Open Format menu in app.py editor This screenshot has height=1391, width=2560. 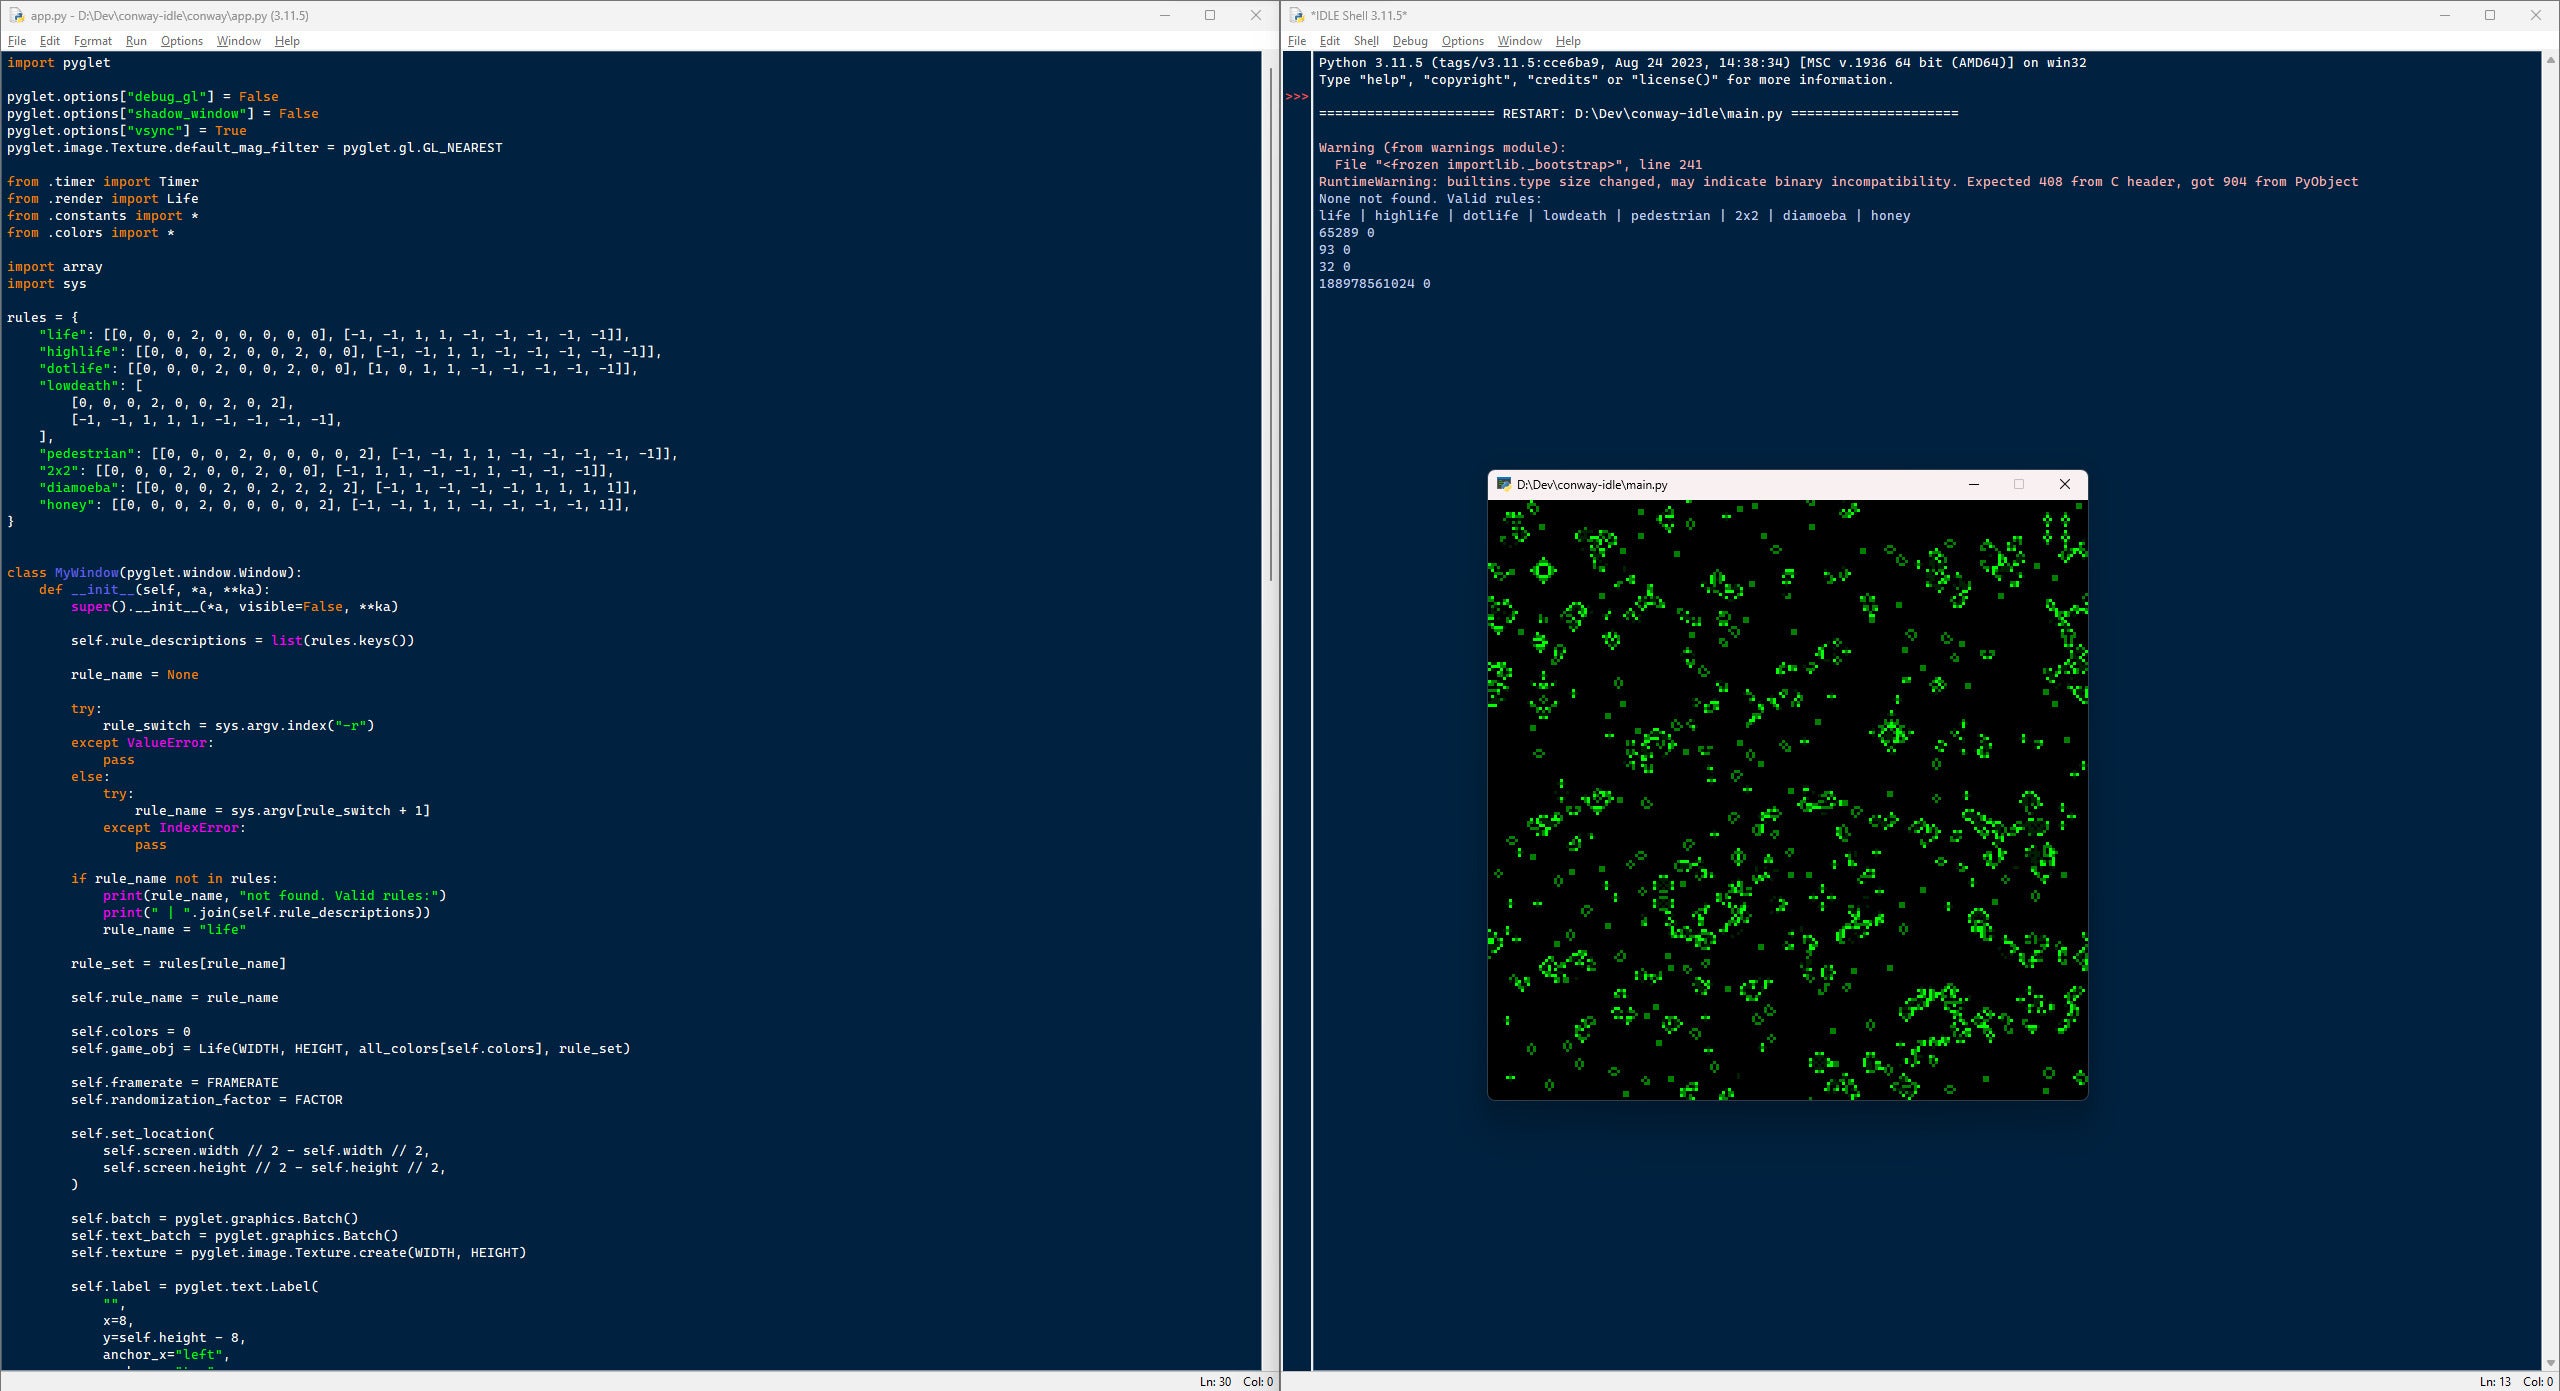93,41
